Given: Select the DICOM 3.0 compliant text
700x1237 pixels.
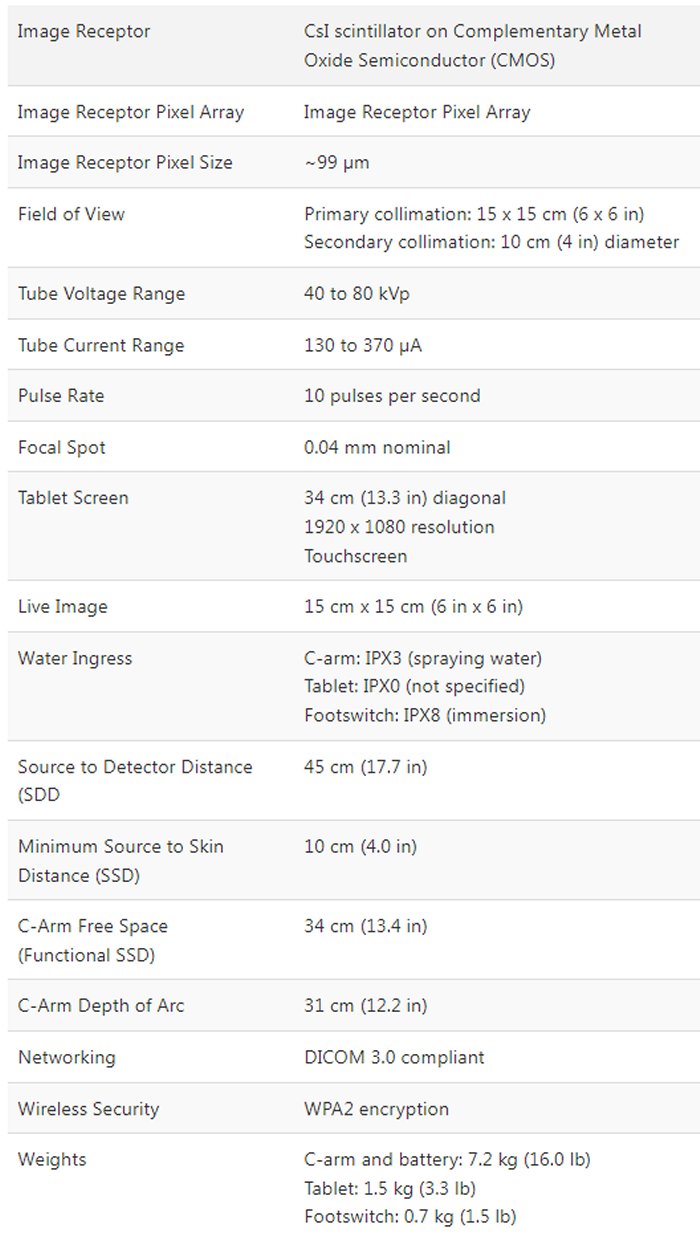Looking at the screenshot, I should [x=394, y=1057].
